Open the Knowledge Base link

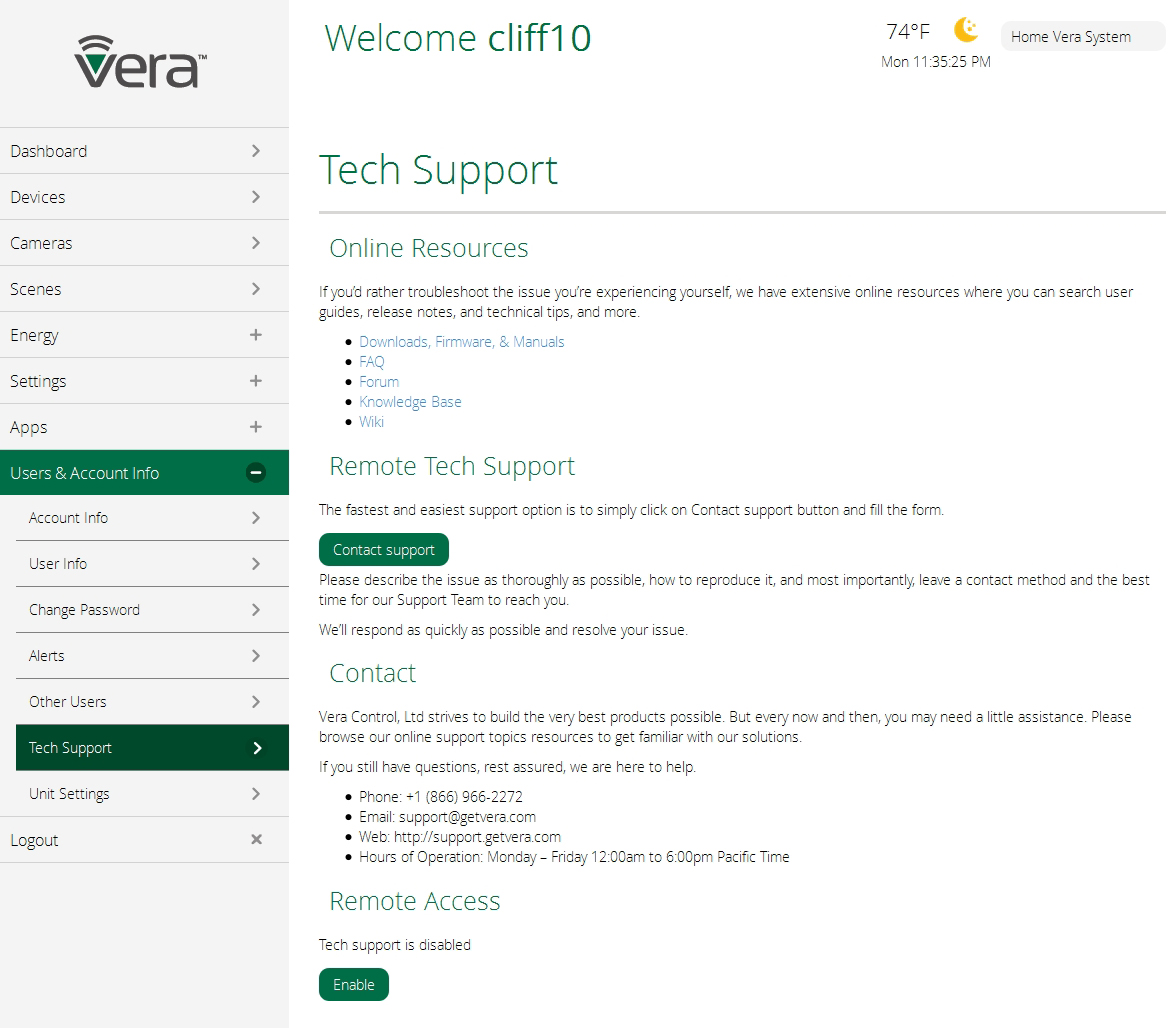(x=410, y=402)
